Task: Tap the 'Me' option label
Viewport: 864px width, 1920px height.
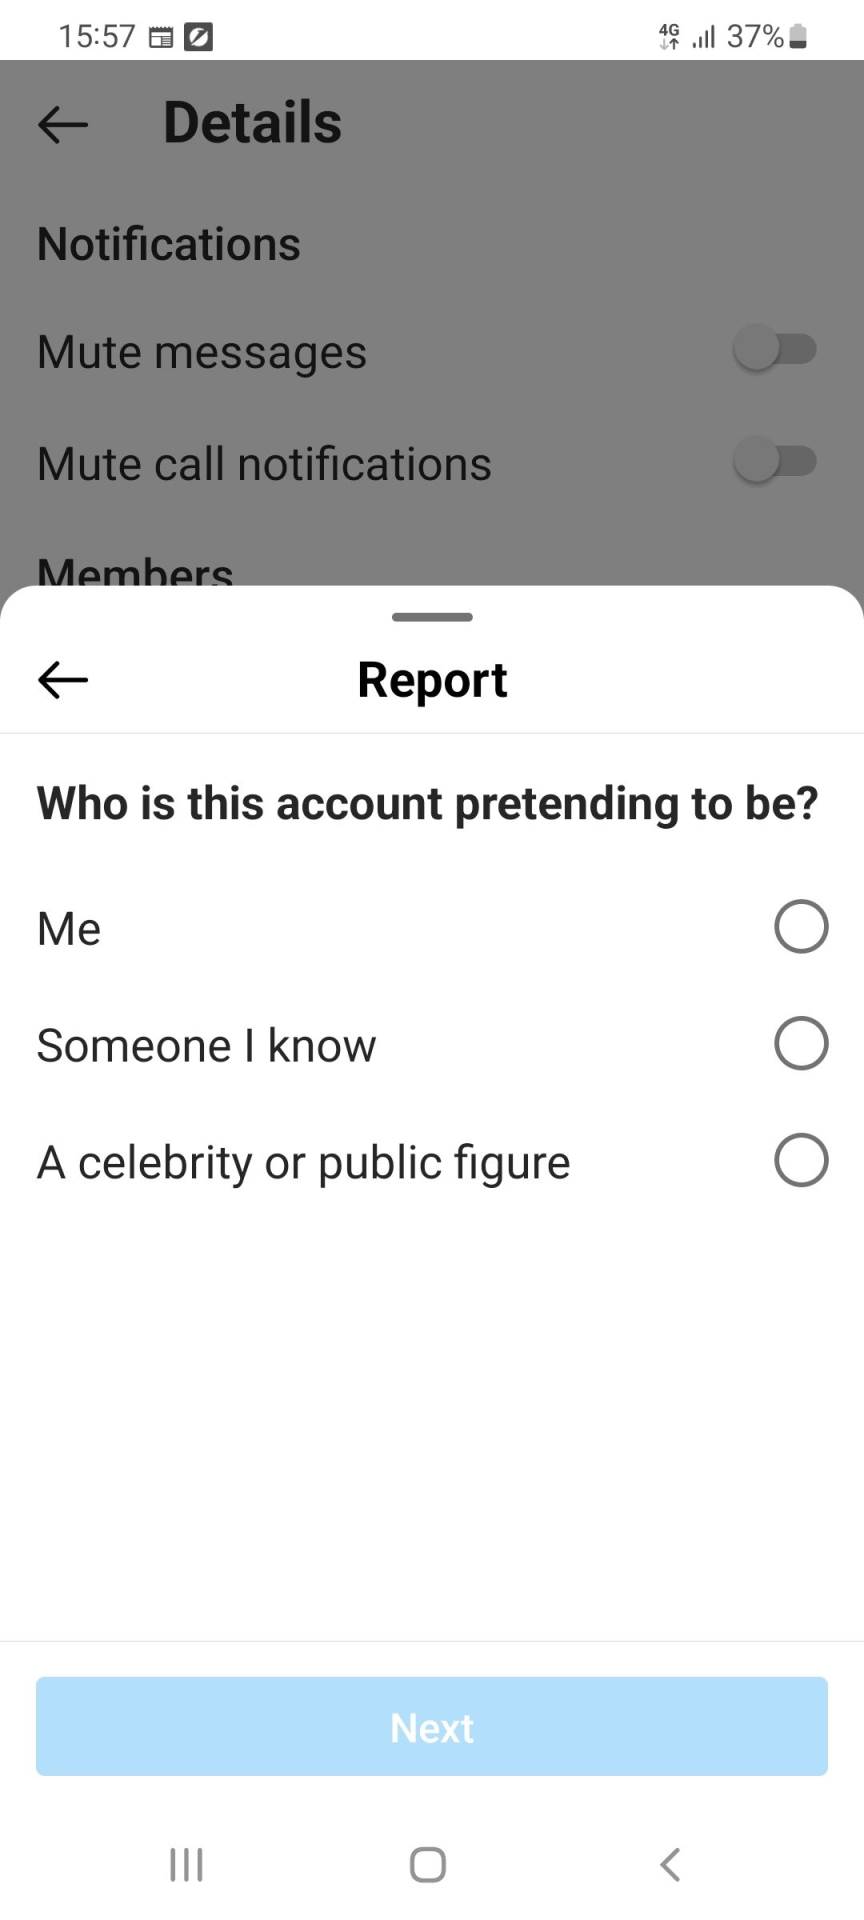Action: [69, 929]
